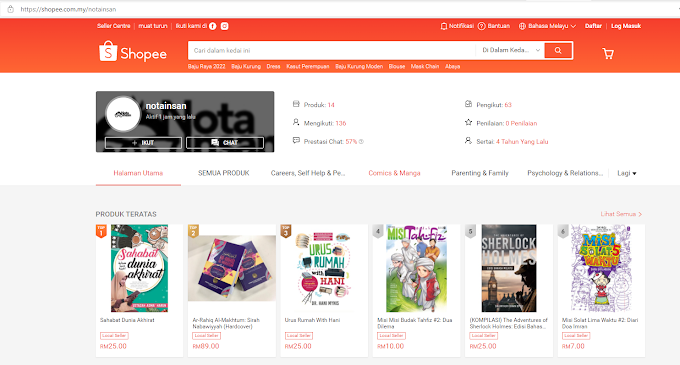Open Shopee's Facebook page icon
The height and width of the screenshot is (365, 680).
click(x=212, y=26)
